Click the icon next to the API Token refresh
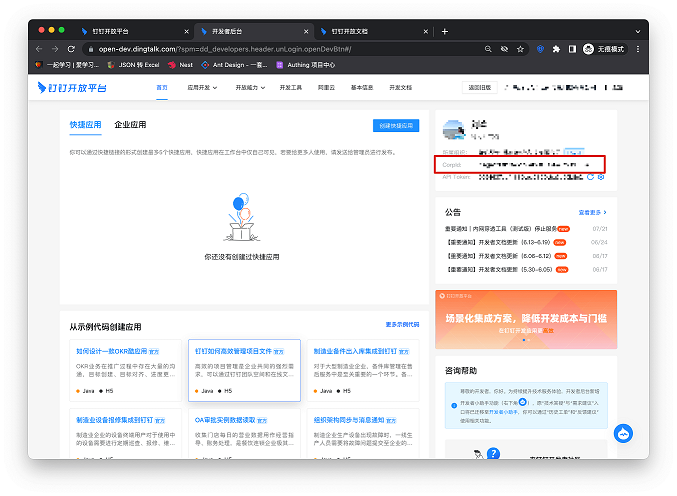This screenshot has height=496, width=677. click(x=600, y=177)
